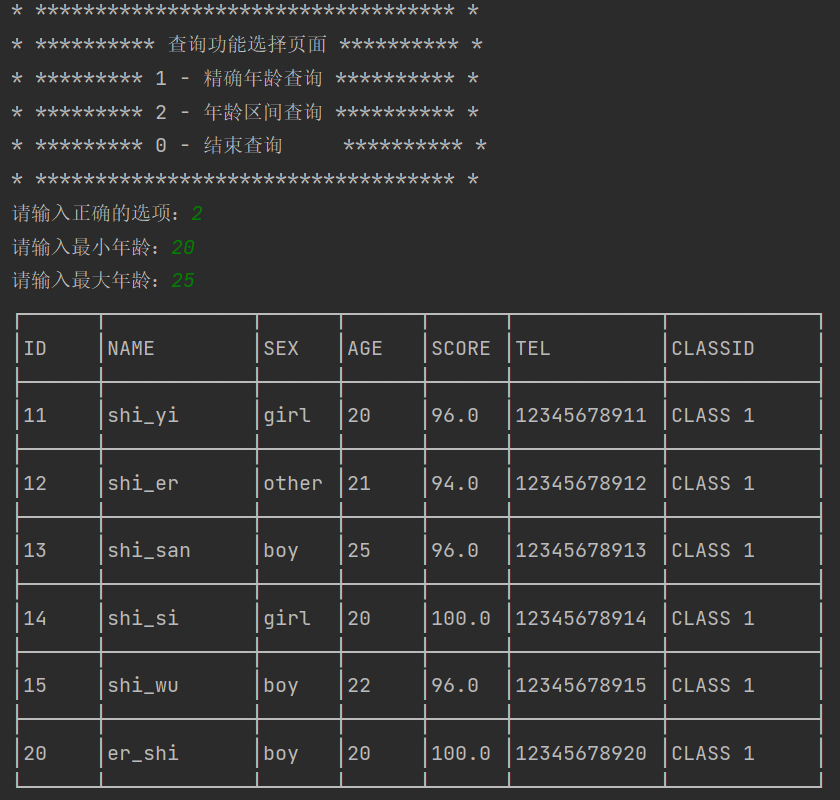Click the phone number 12345678912
The width and height of the screenshot is (840, 800).
581,483
